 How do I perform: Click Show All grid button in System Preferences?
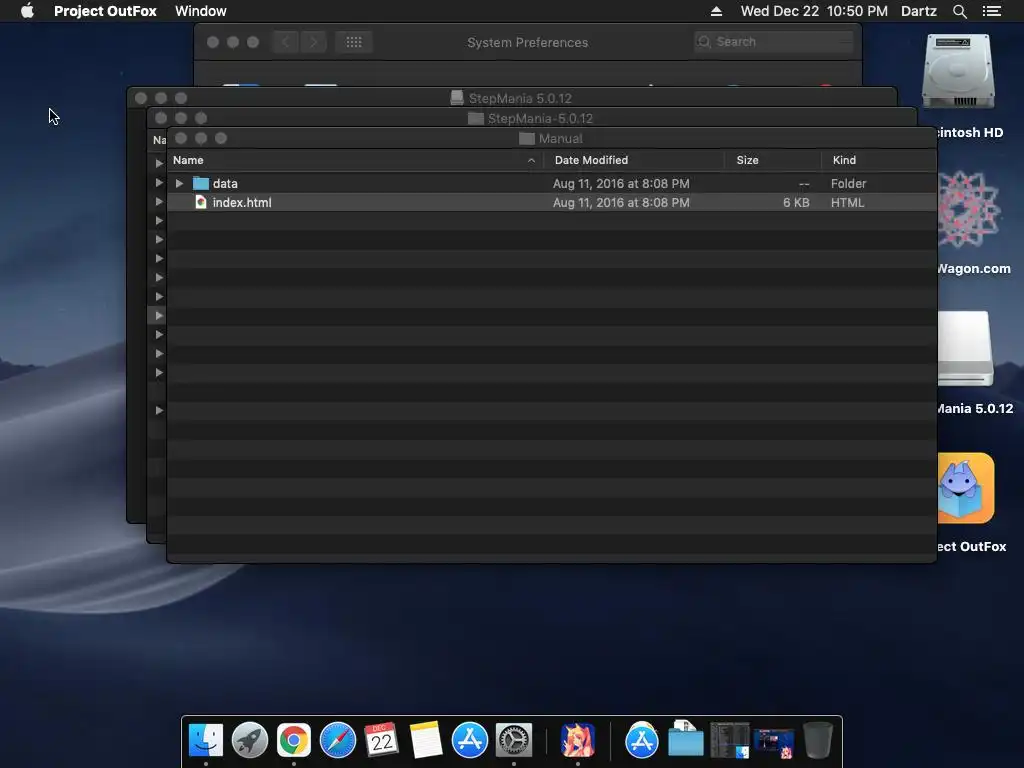(x=354, y=42)
